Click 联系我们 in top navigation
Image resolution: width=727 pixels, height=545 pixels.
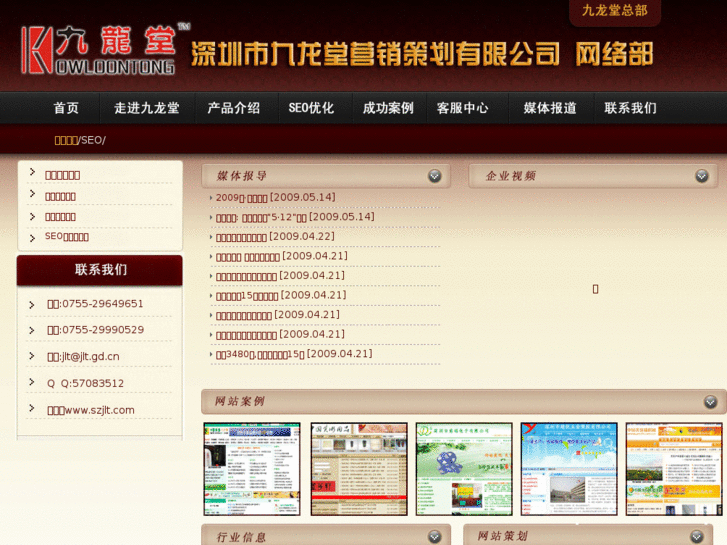[x=631, y=108]
